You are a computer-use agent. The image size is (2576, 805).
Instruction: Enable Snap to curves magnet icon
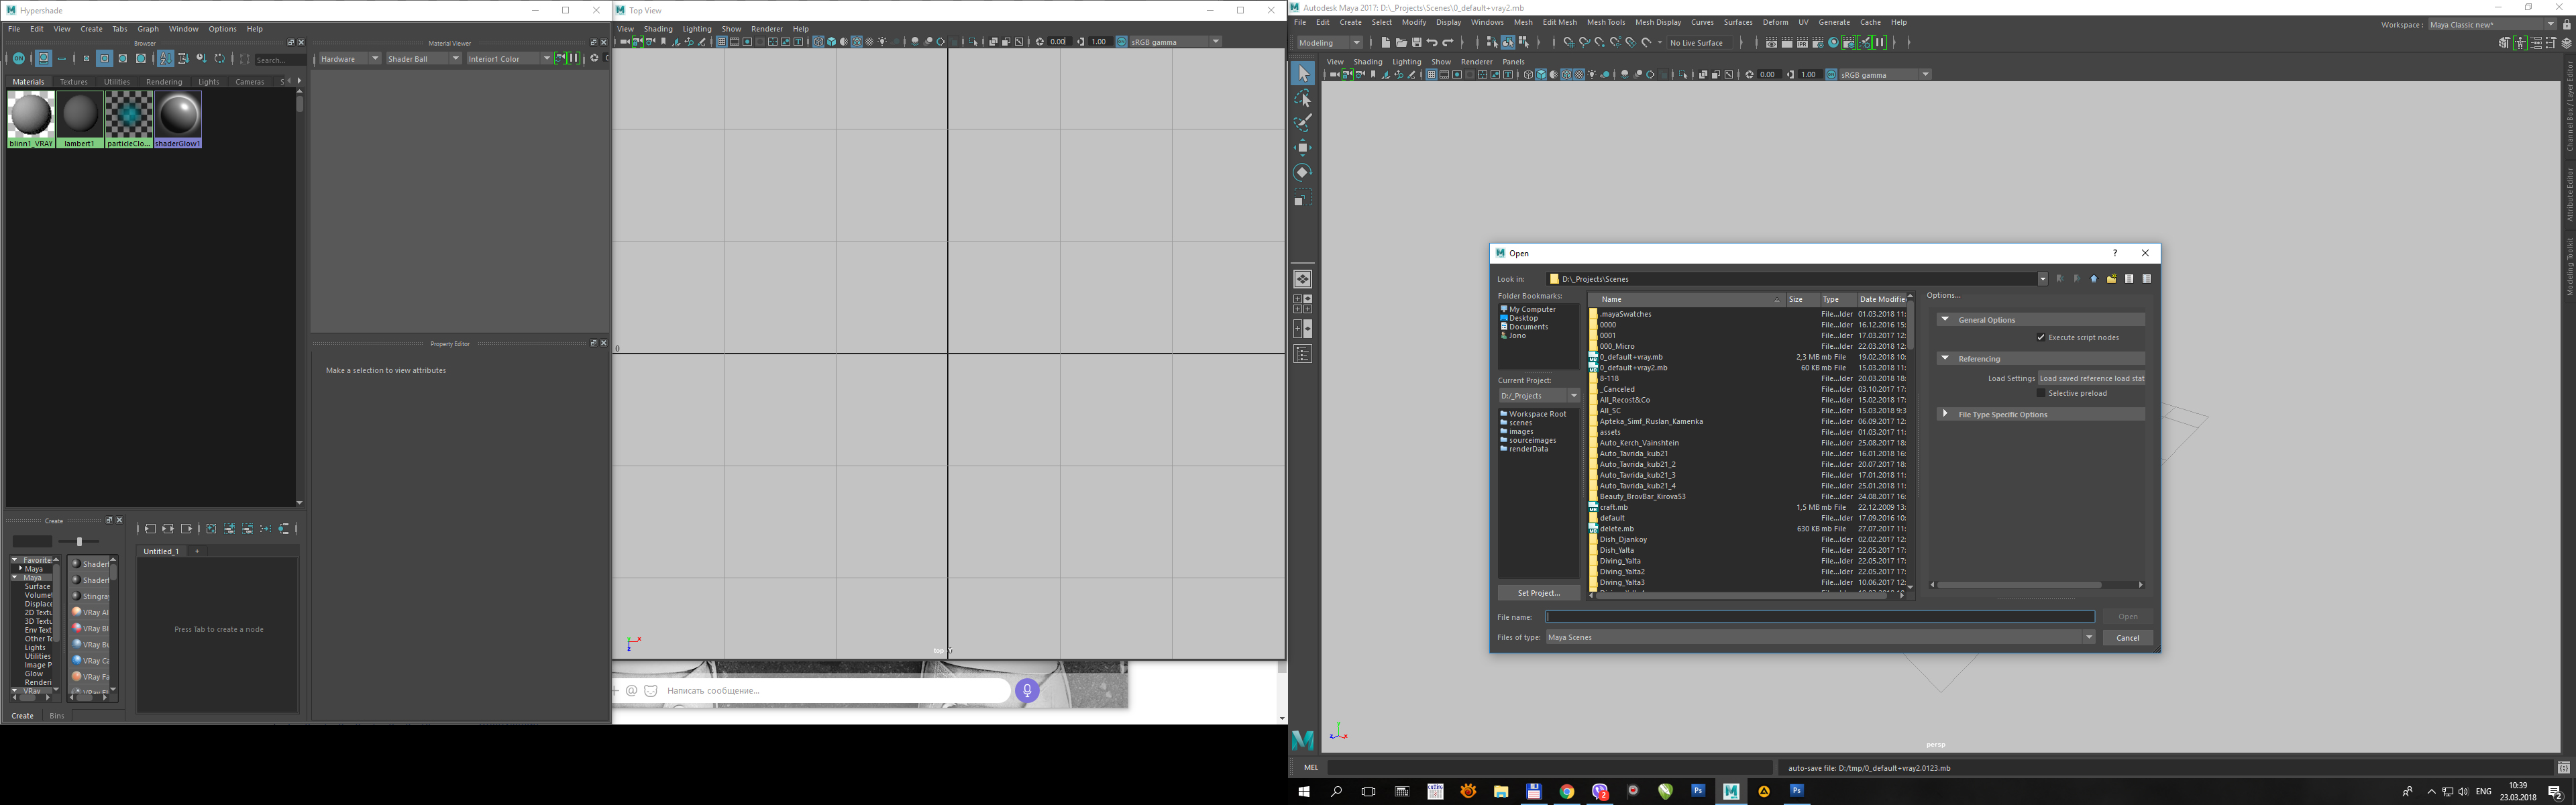(x=1585, y=42)
